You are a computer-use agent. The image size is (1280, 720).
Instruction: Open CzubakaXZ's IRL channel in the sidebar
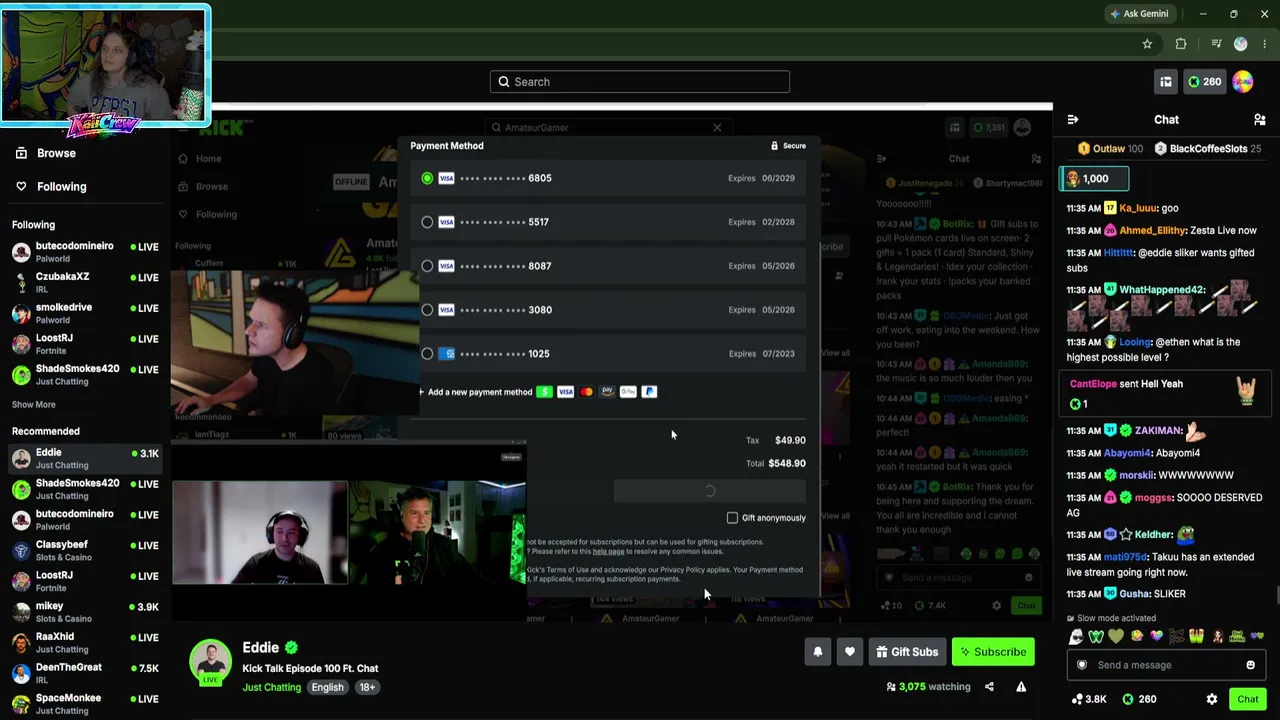point(85,282)
